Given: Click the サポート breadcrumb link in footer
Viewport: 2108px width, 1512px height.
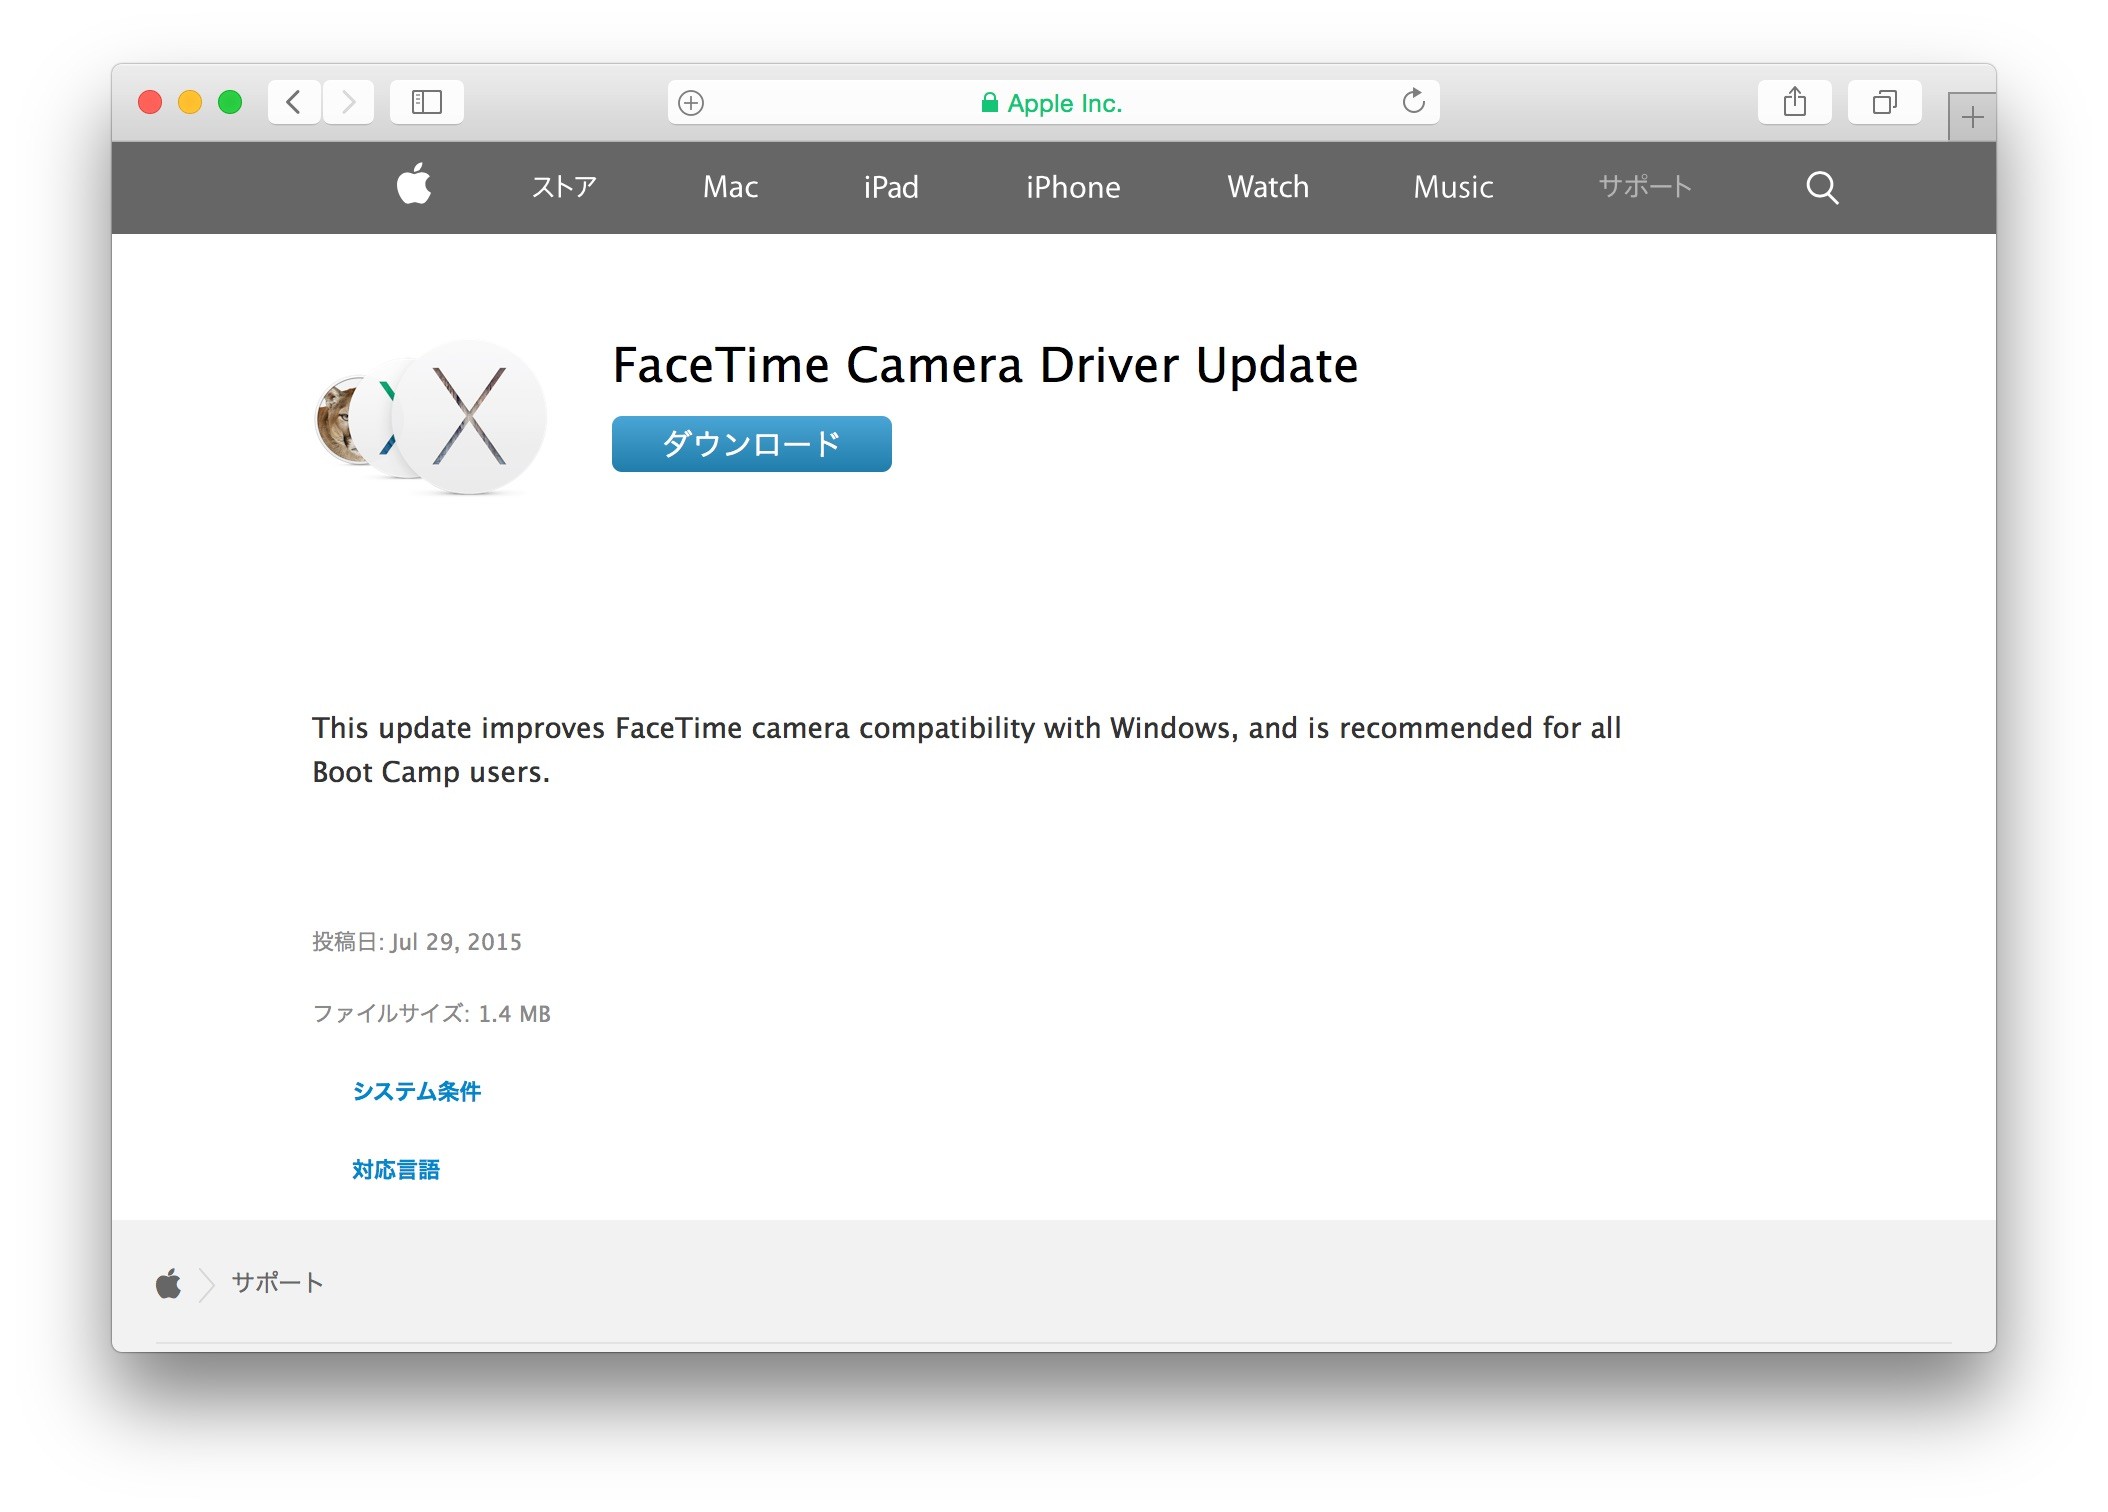Looking at the screenshot, I should [278, 1283].
